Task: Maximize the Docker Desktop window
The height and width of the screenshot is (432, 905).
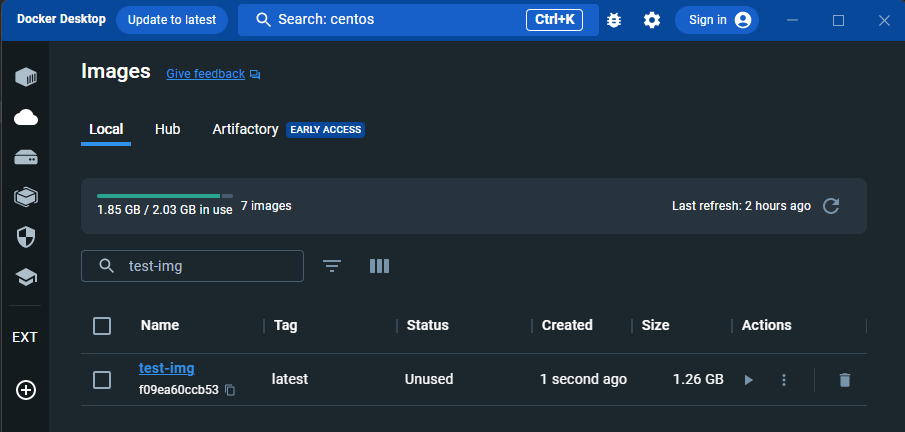Action: [x=838, y=20]
